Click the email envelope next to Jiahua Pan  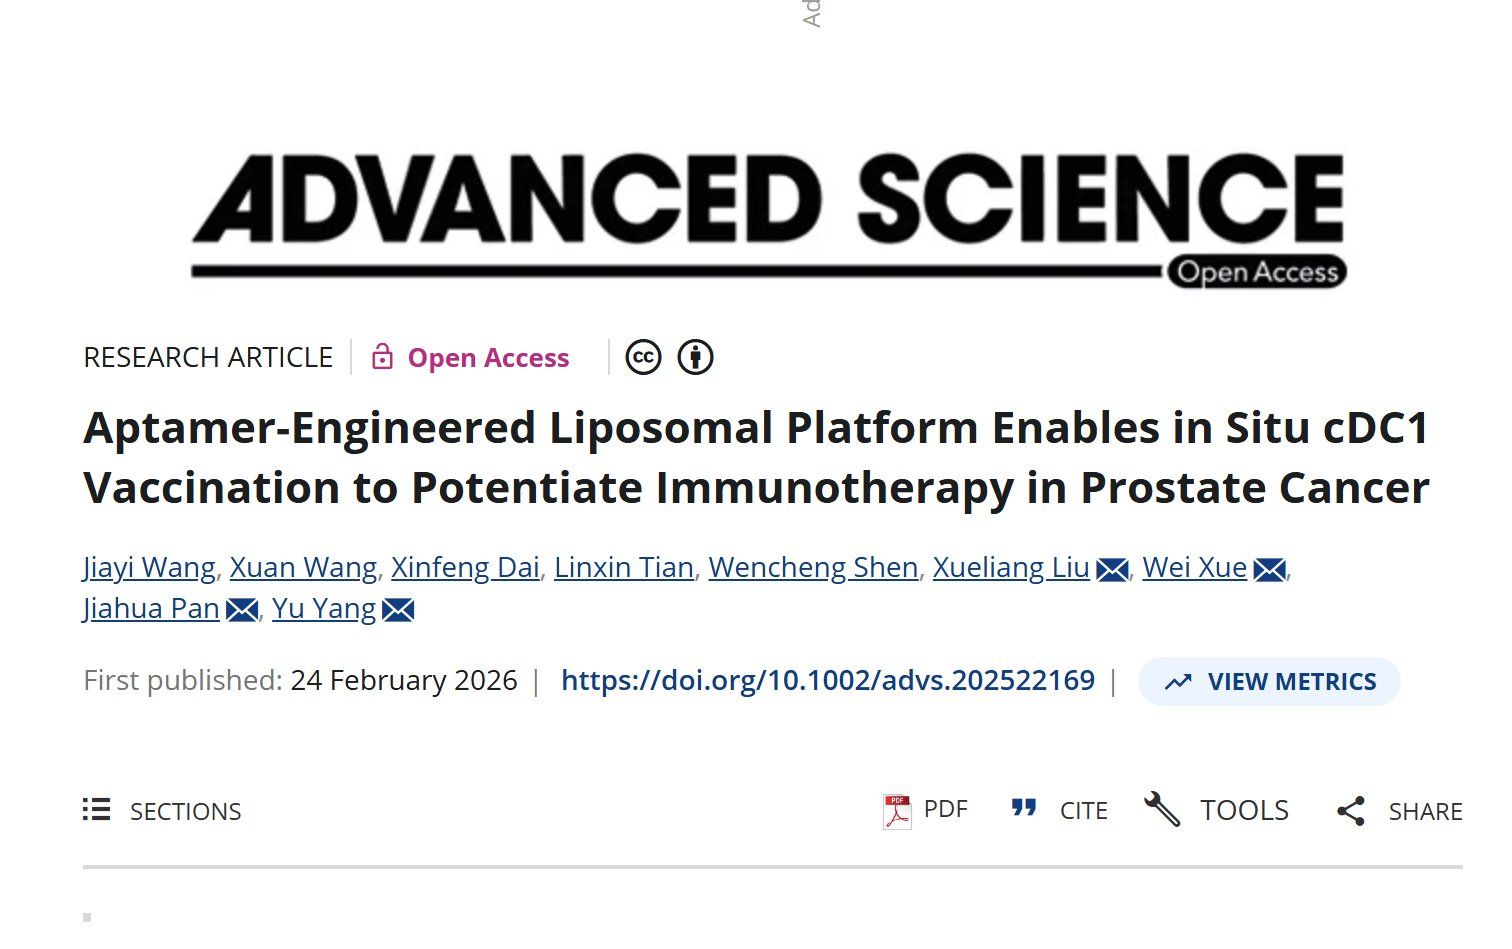coord(242,610)
